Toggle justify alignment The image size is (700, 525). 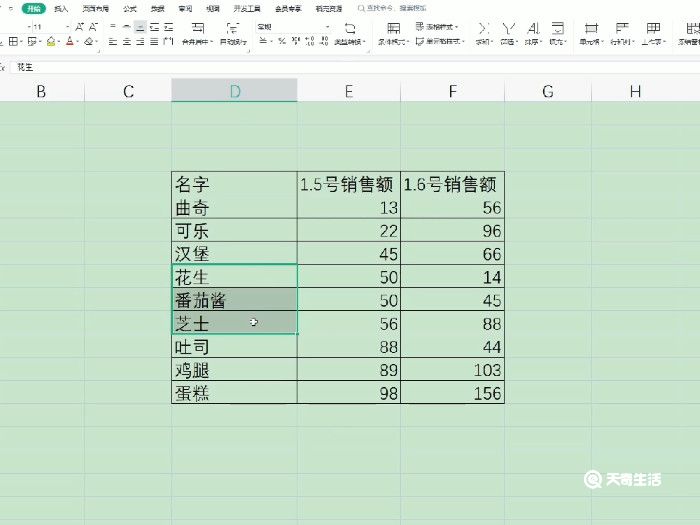pos(154,42)
